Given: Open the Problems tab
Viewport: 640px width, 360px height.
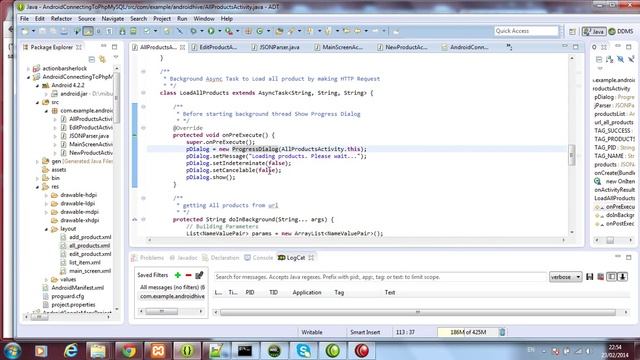Looking at the screenshot, I should coord(147,258).
